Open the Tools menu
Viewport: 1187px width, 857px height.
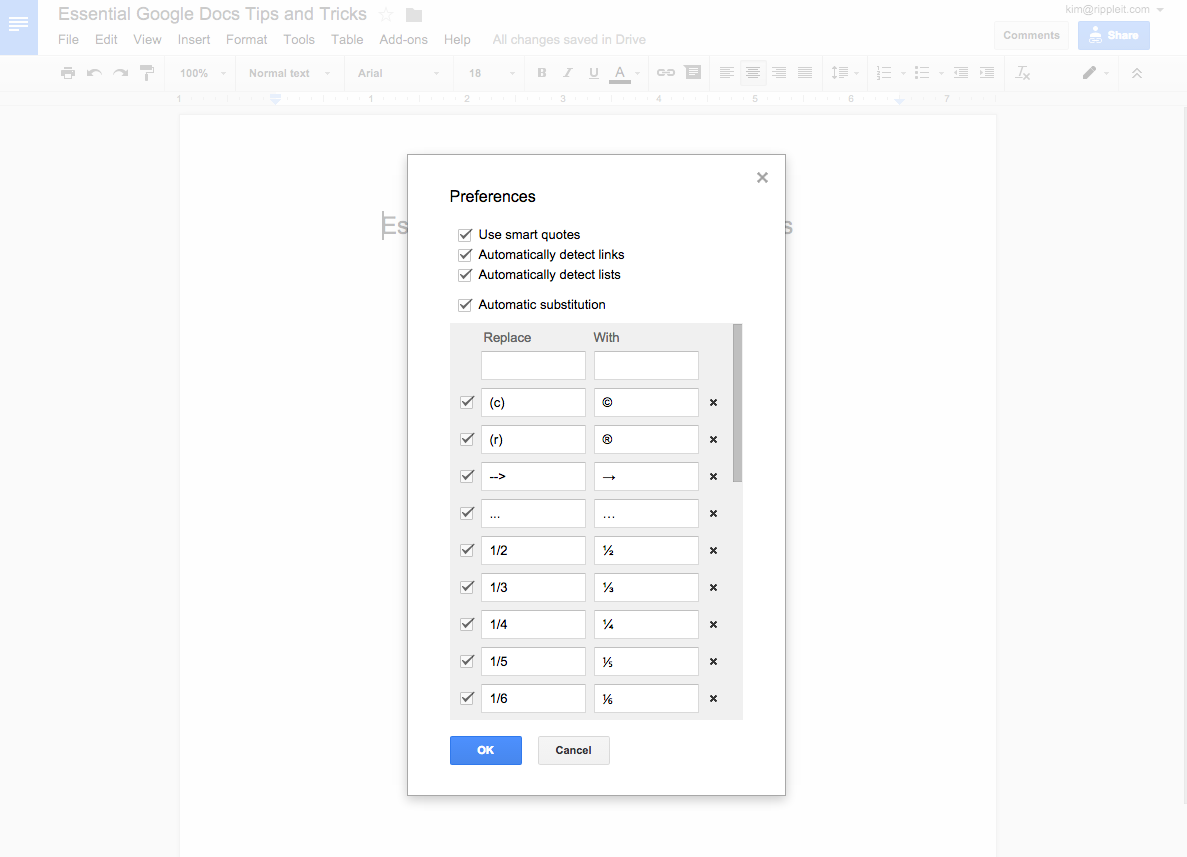tap(299, 39)
